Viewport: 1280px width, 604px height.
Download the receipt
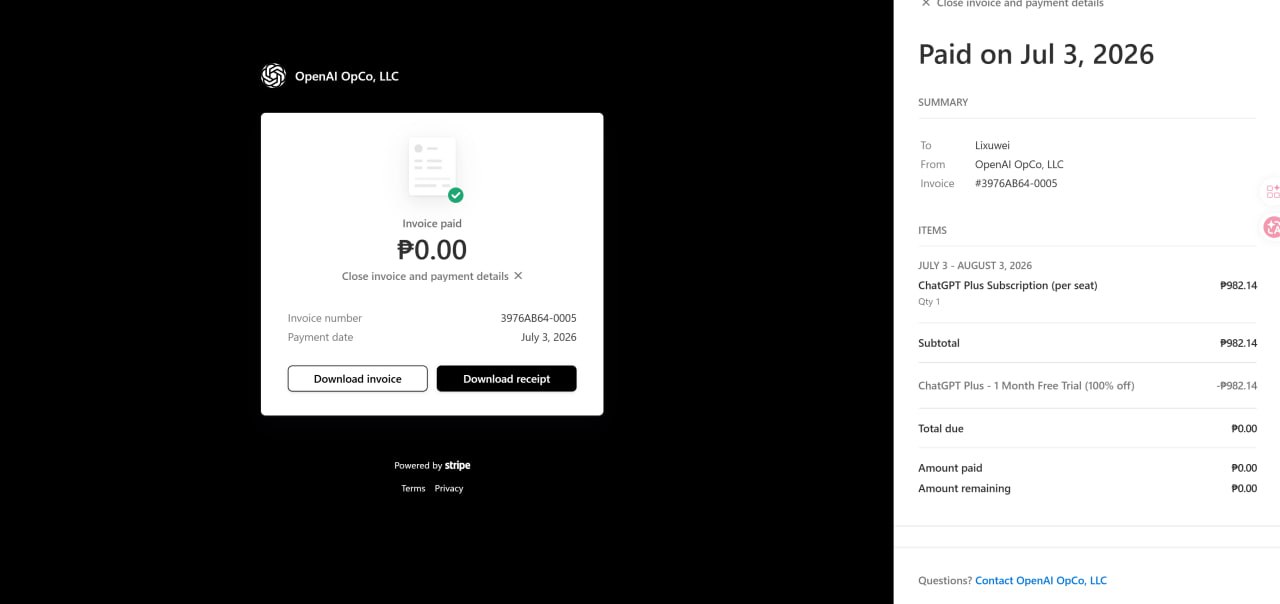pyautogui.click(x=507, y=379)
